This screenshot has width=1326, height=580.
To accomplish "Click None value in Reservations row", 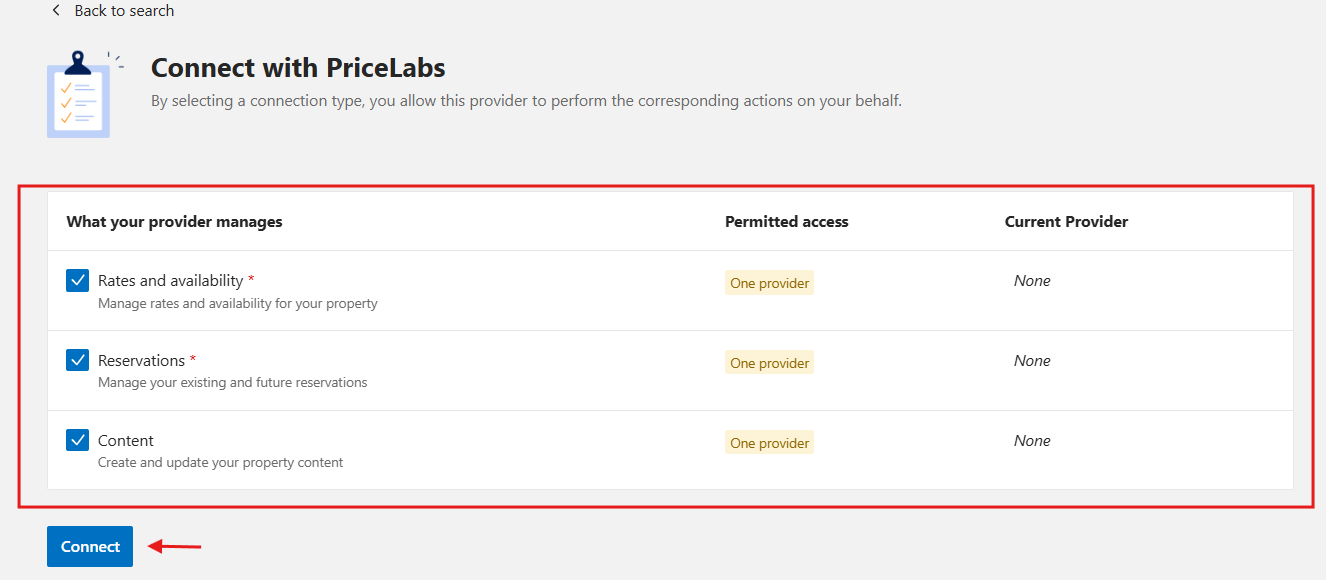I will 1032,361.
